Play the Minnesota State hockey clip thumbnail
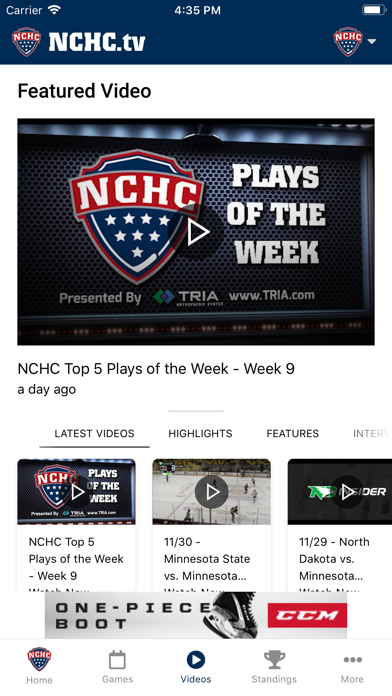The height and width of the screenshot is (696, 392). [212, 492]
